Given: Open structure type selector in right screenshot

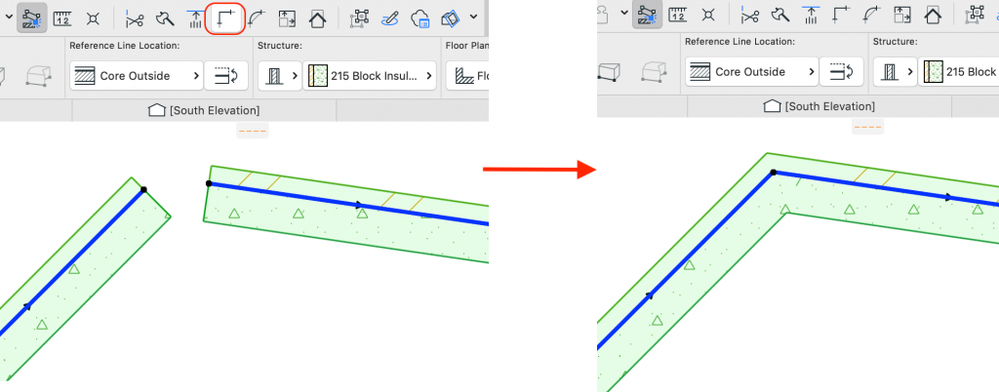Looking at the screenshot, I should tap(895, 71).
